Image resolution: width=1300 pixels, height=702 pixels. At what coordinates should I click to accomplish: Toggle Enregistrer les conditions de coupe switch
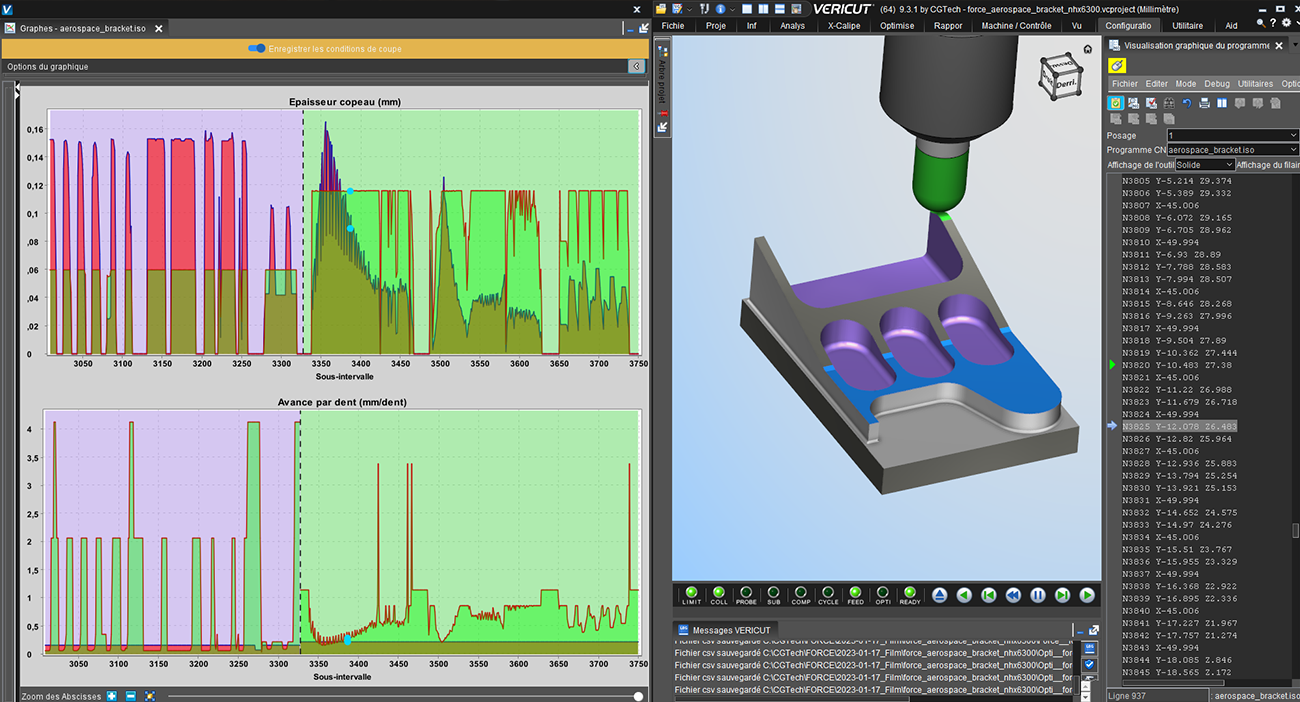click(x=257, y=48)
